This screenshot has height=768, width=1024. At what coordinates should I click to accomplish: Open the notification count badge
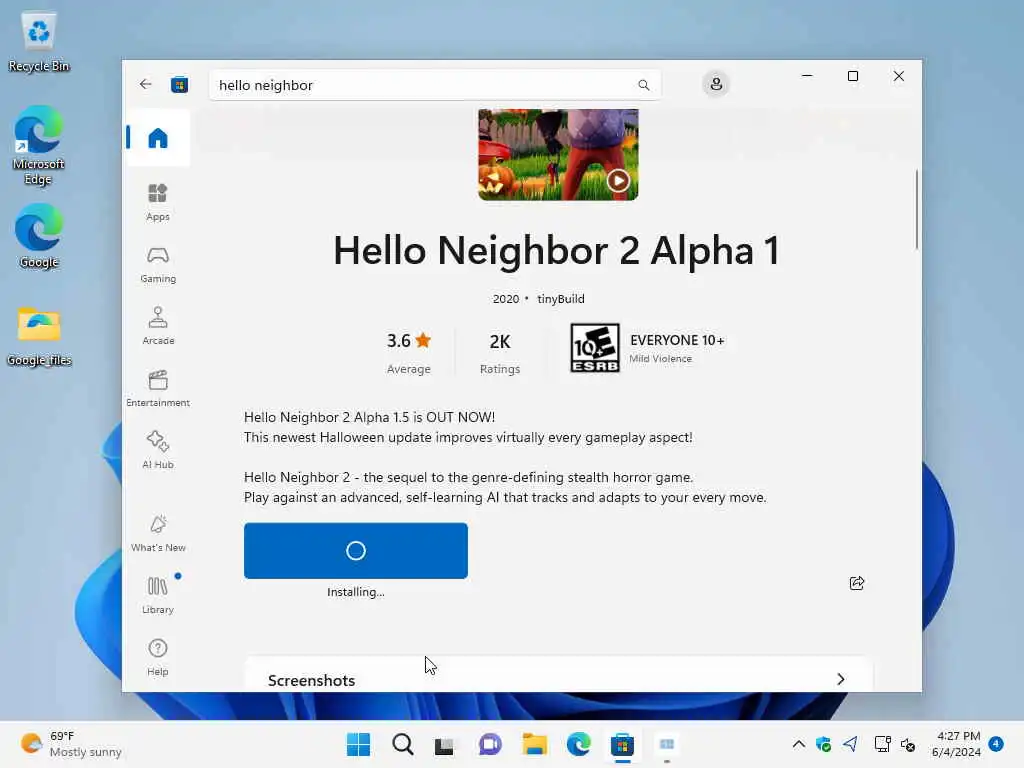point(996,743)
